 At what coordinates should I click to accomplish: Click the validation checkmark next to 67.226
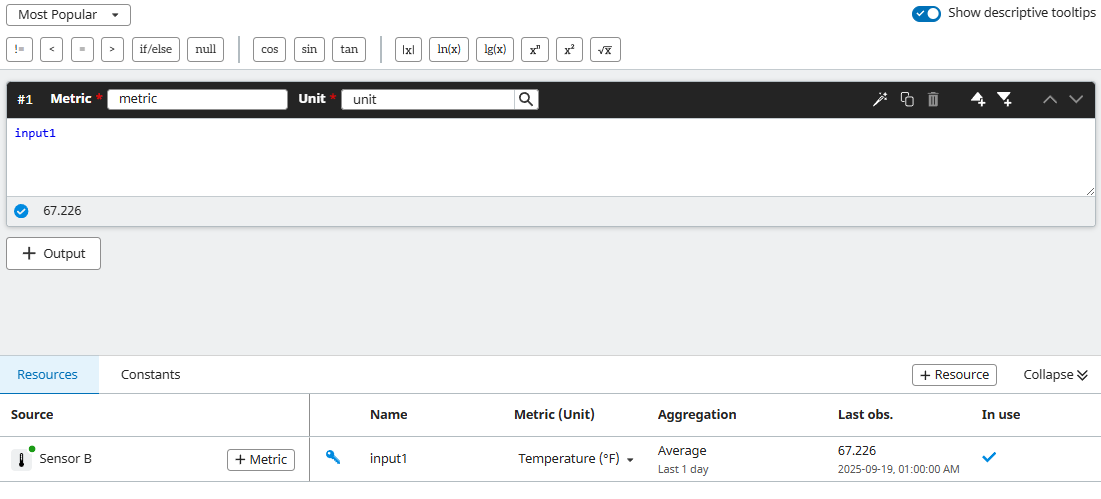21,211
